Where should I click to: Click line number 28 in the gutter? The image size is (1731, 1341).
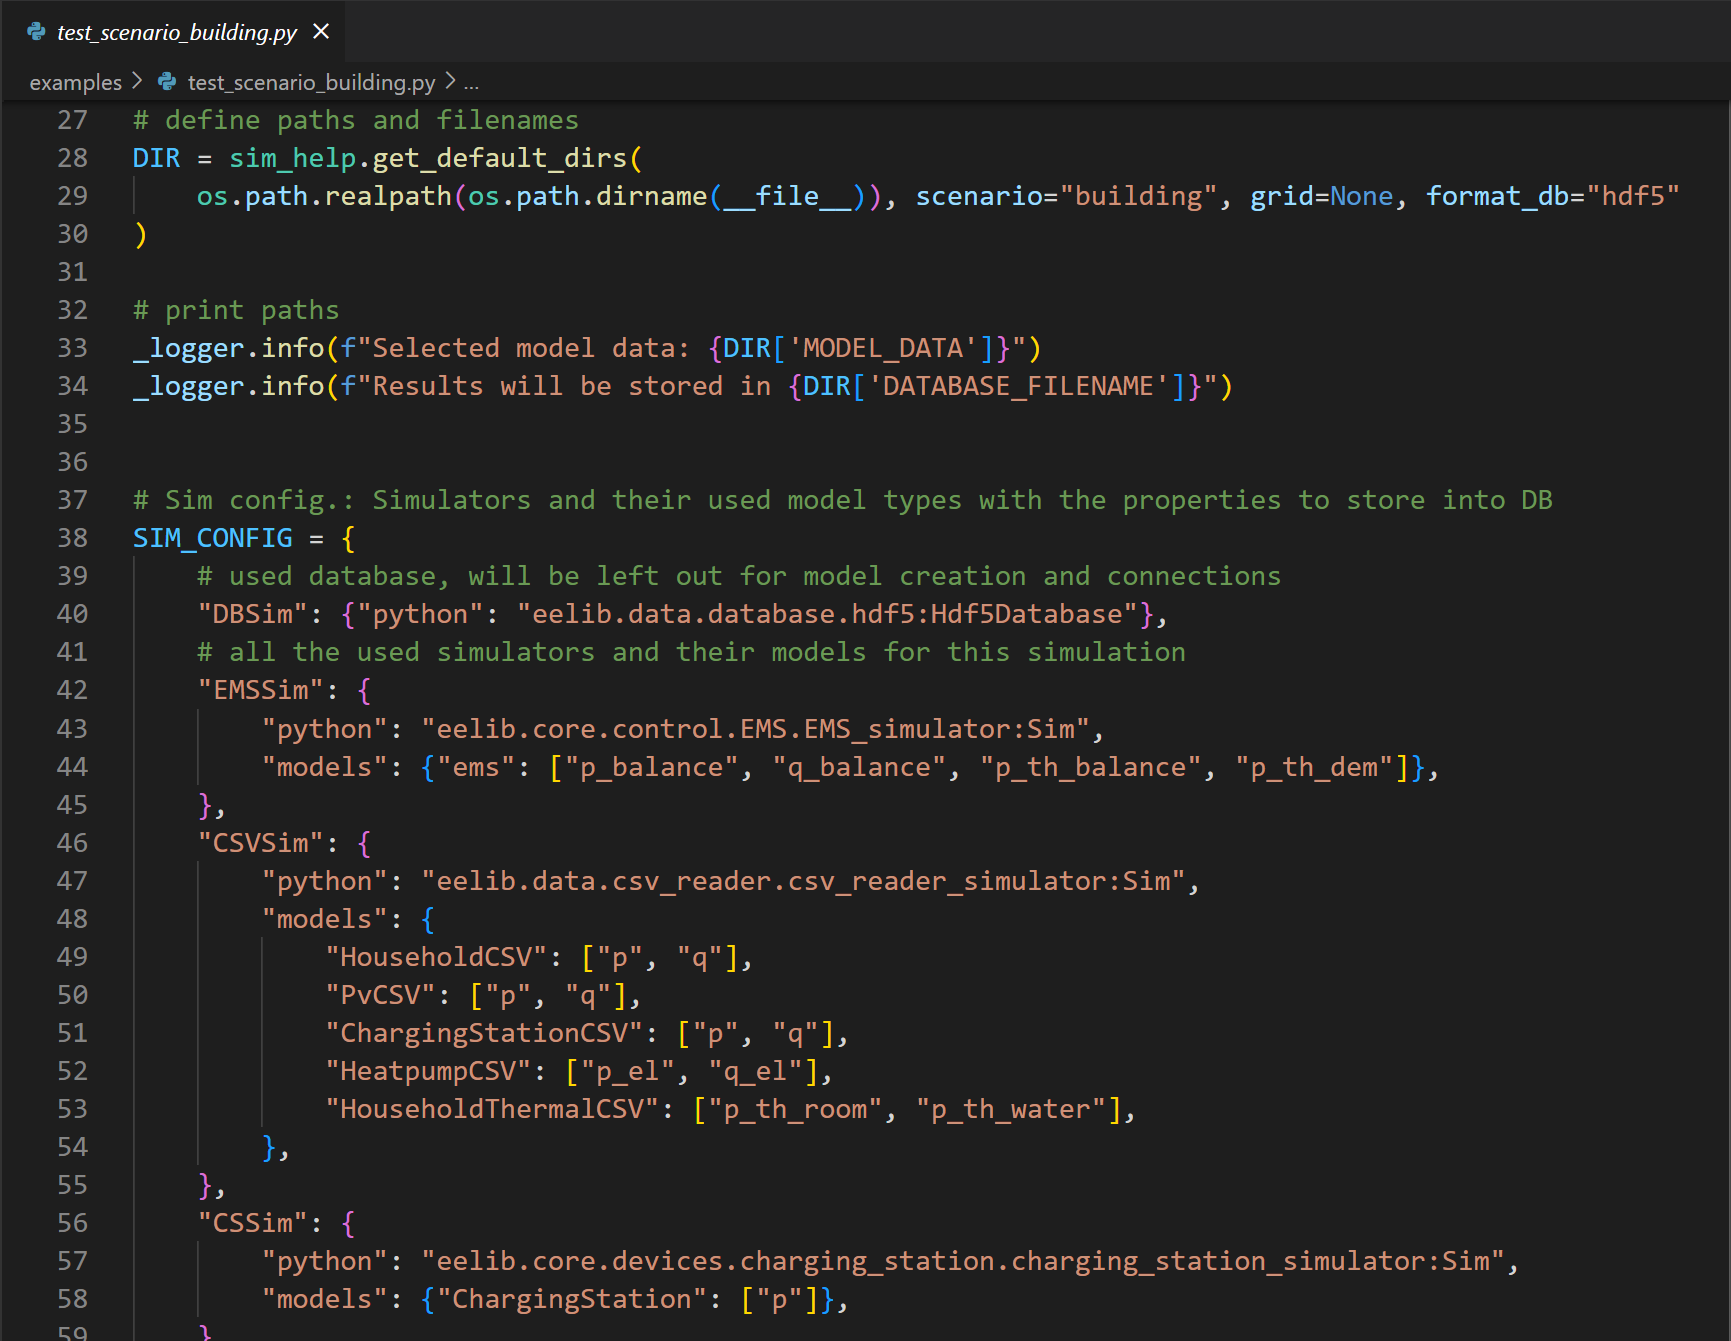(72, 158)
